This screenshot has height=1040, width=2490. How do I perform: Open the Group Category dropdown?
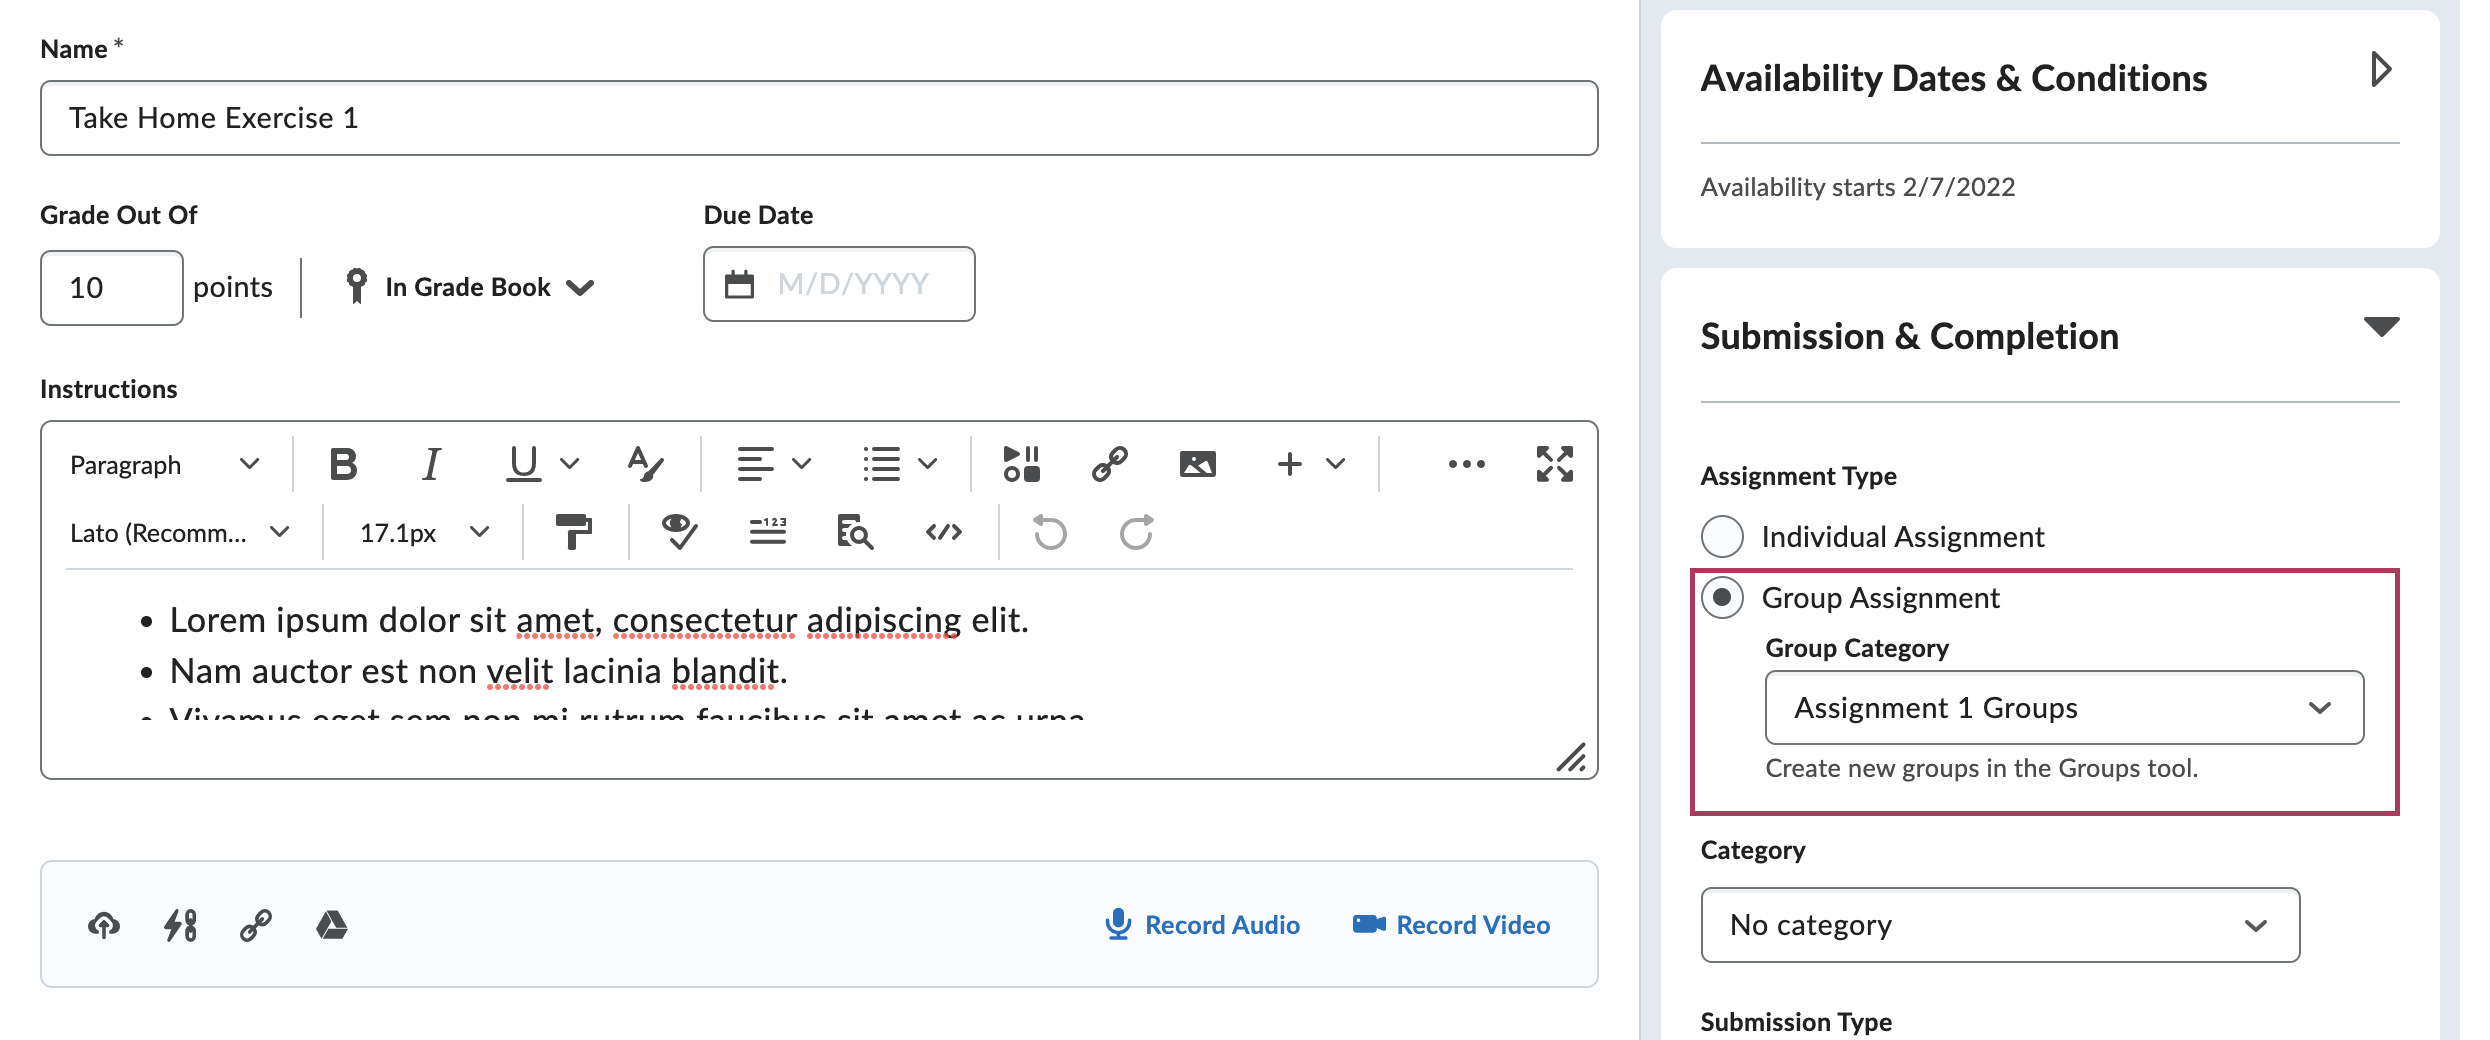point(2064,708)
